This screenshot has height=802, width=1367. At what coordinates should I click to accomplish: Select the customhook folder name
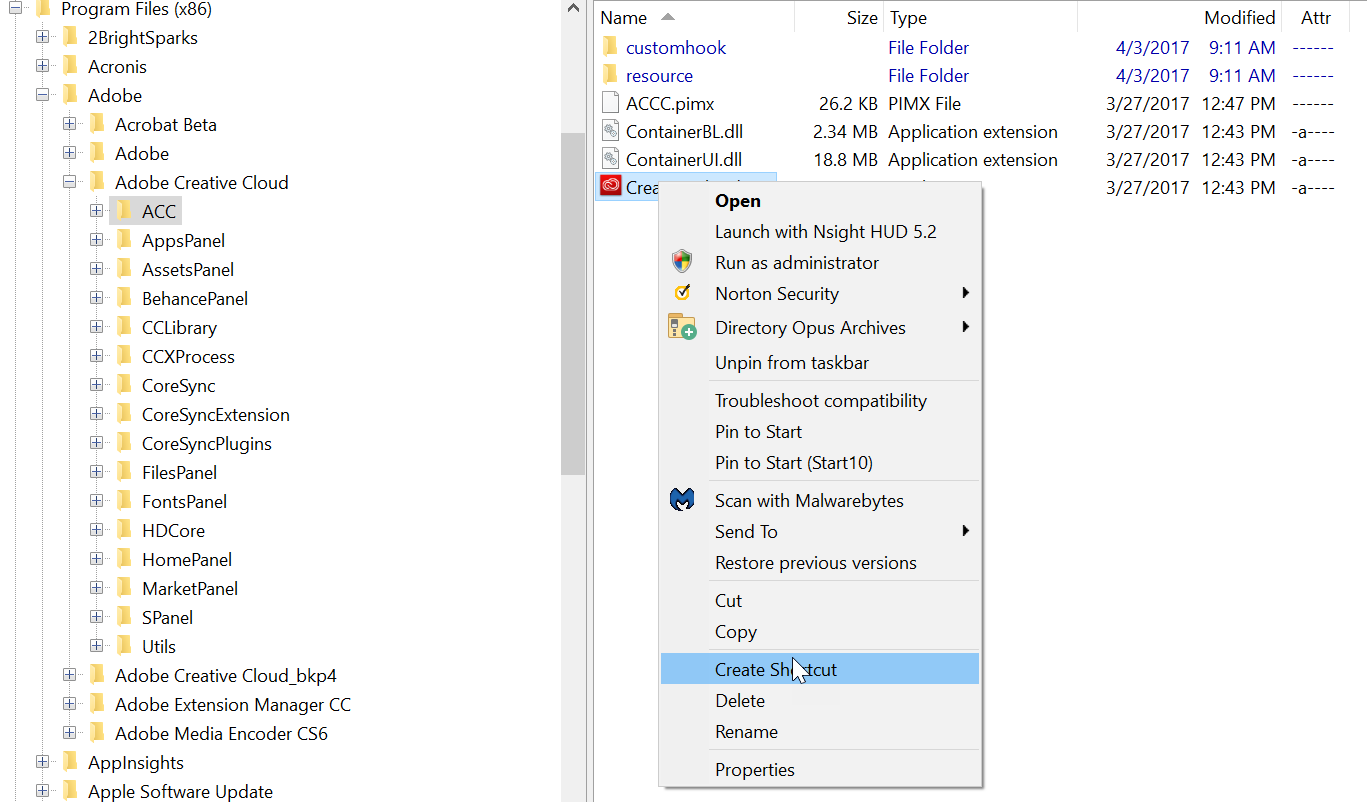676,47
